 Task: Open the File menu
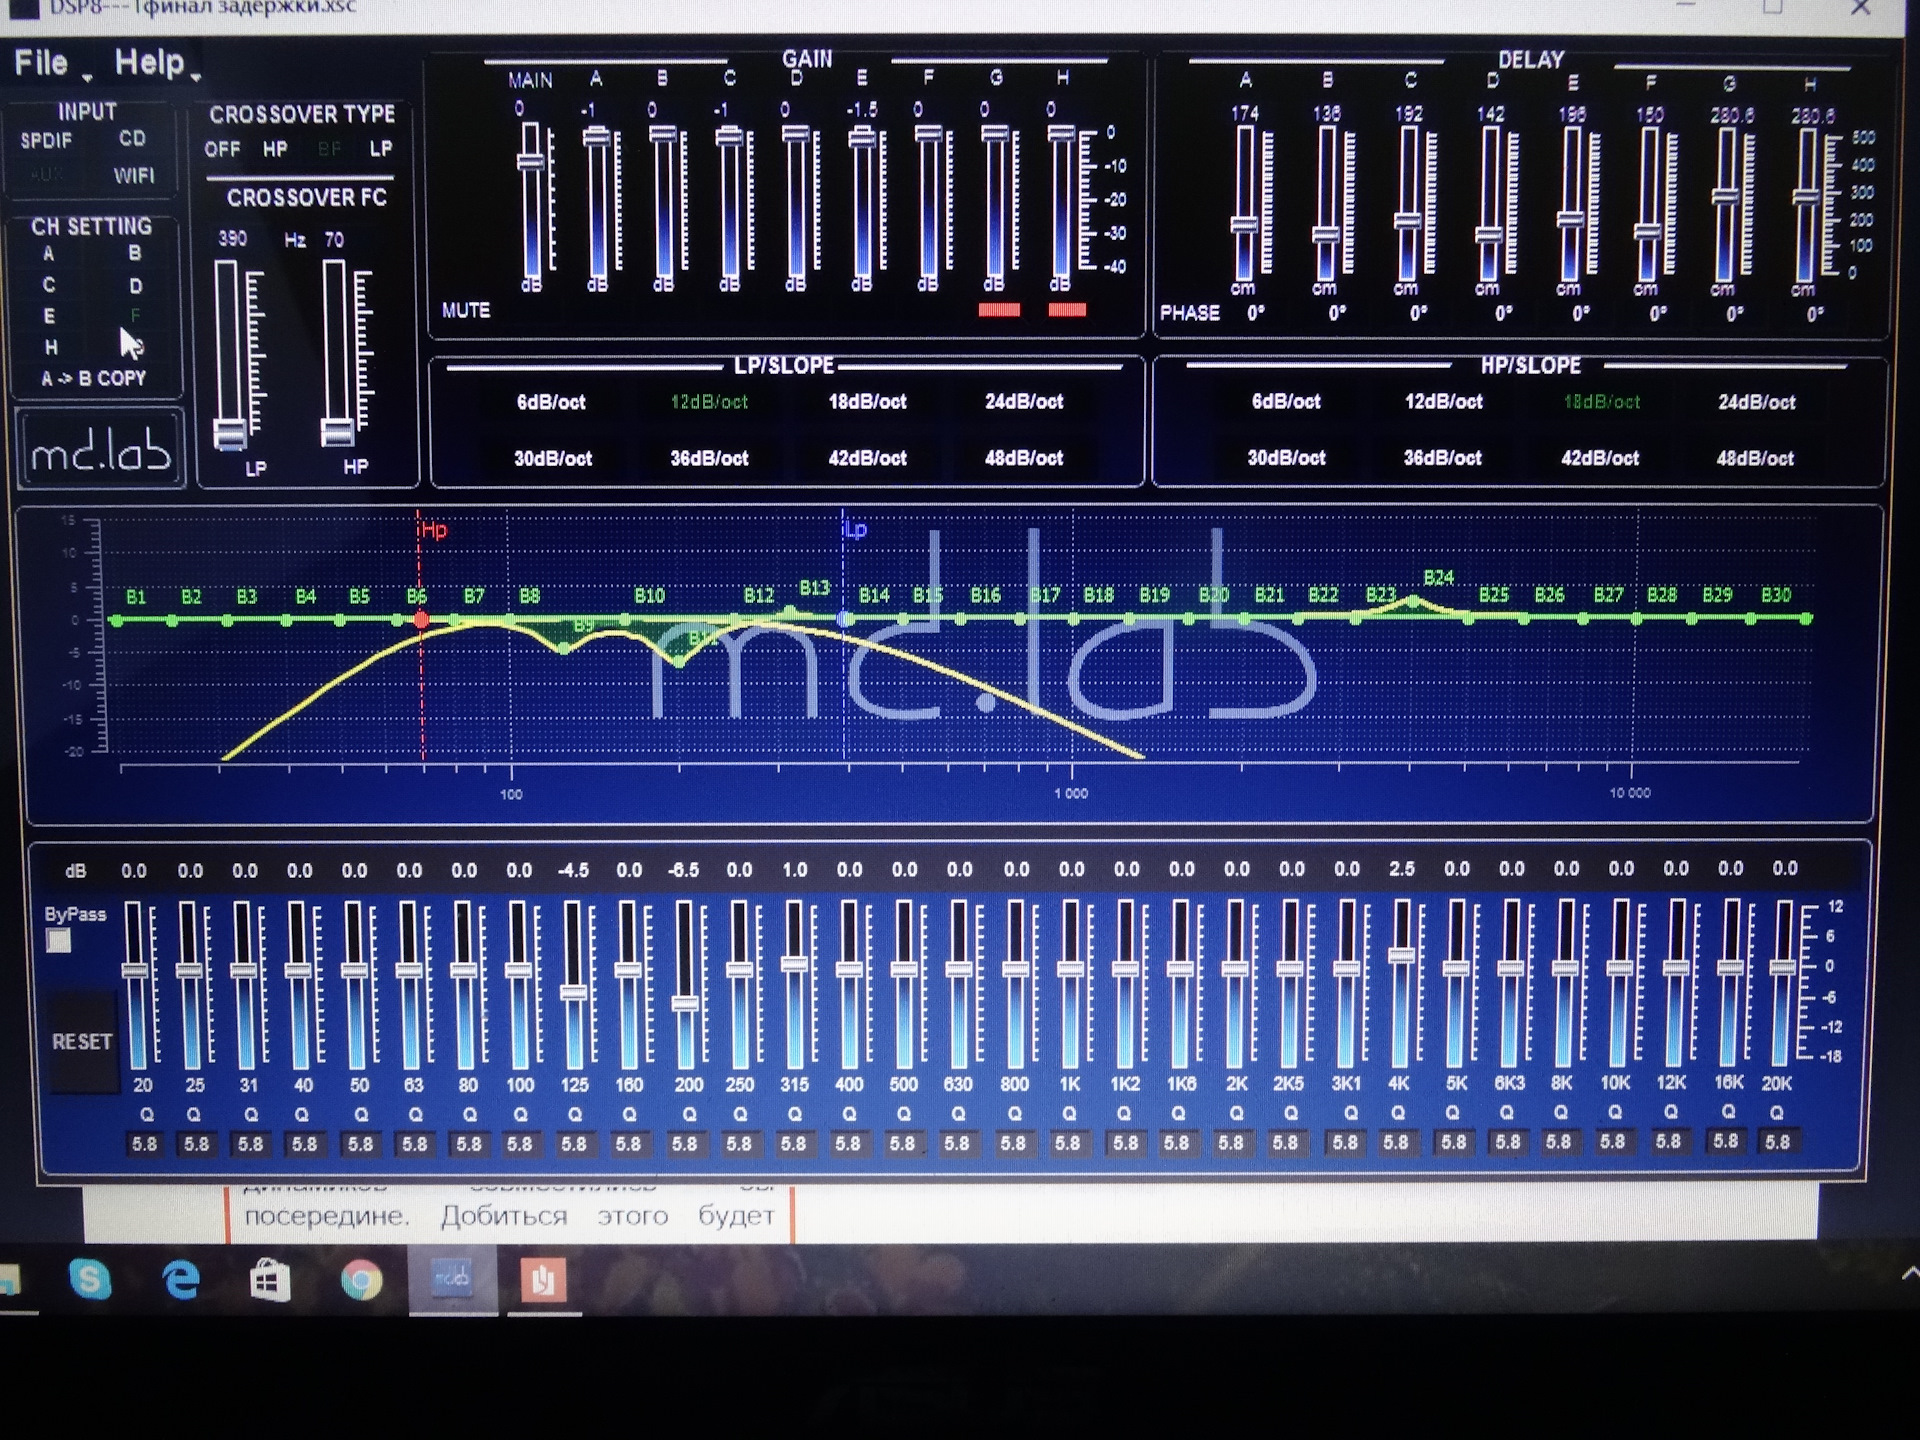pos(41,64)
